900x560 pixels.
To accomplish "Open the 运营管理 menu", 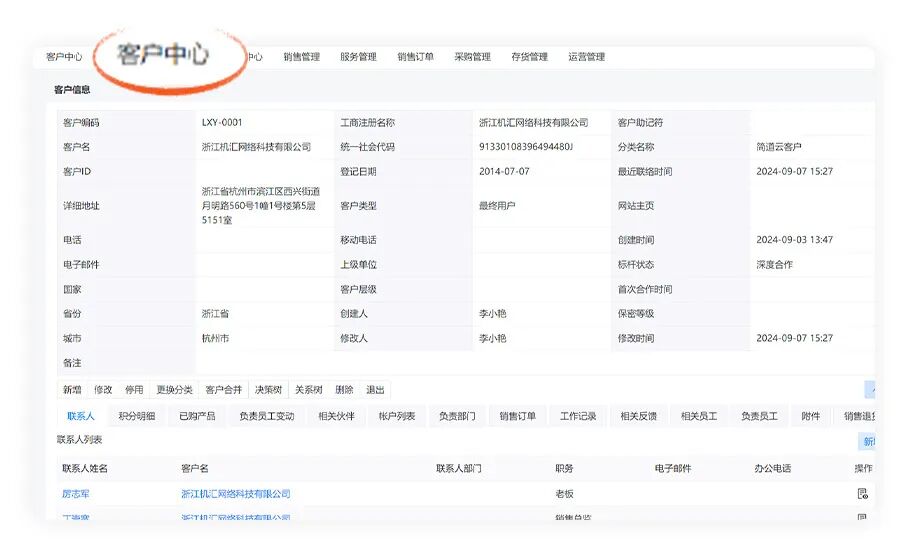I will (587, 57).
